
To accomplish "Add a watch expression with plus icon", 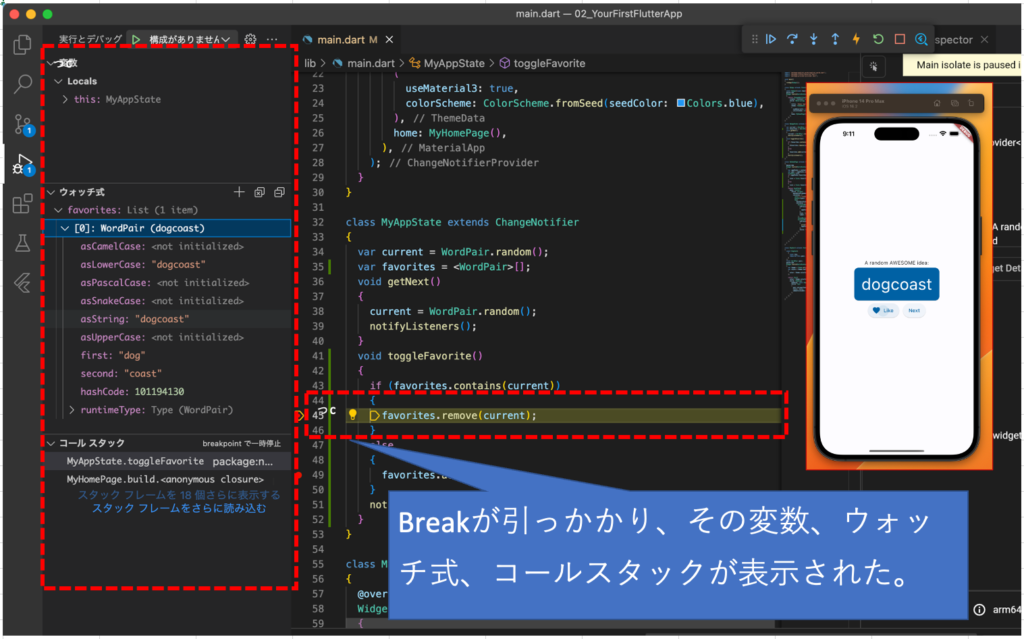I will click(x=238, y=192).
